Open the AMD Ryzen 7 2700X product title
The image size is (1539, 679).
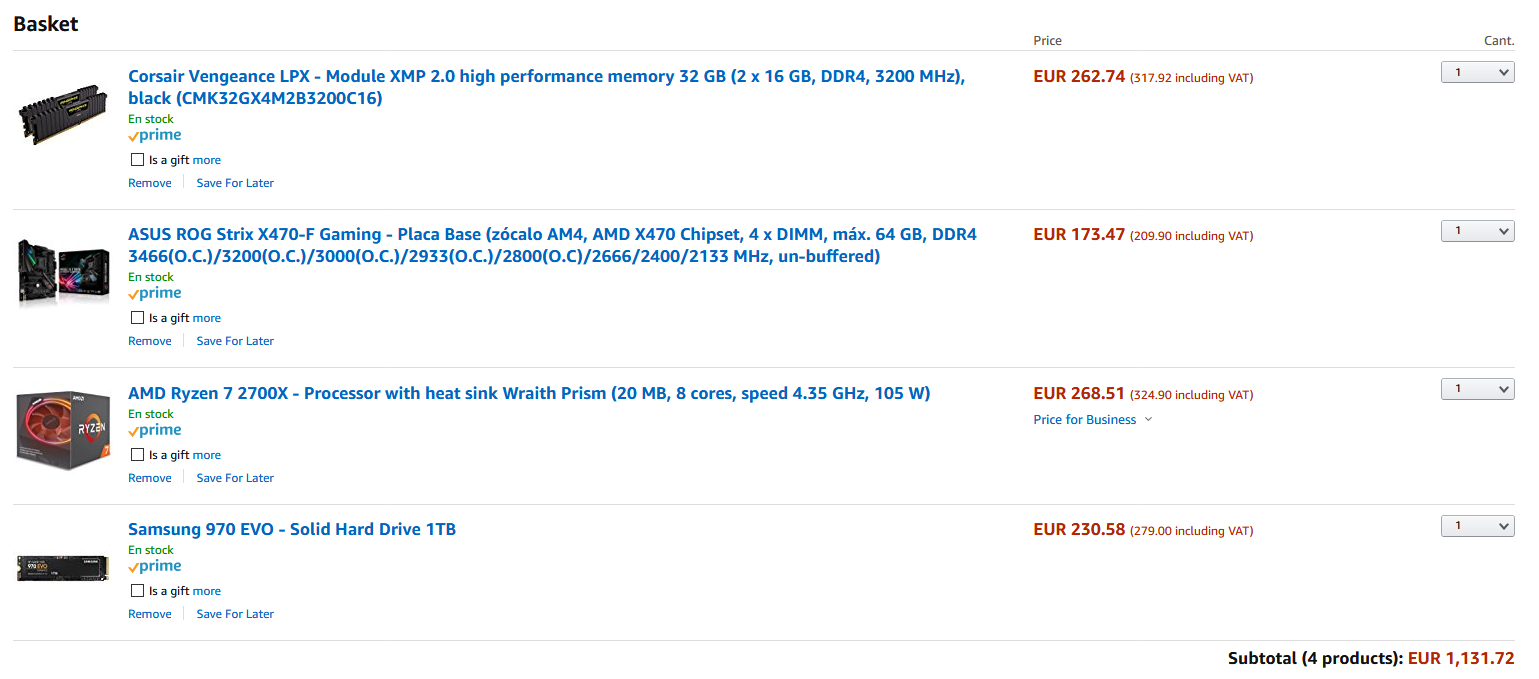529,393
